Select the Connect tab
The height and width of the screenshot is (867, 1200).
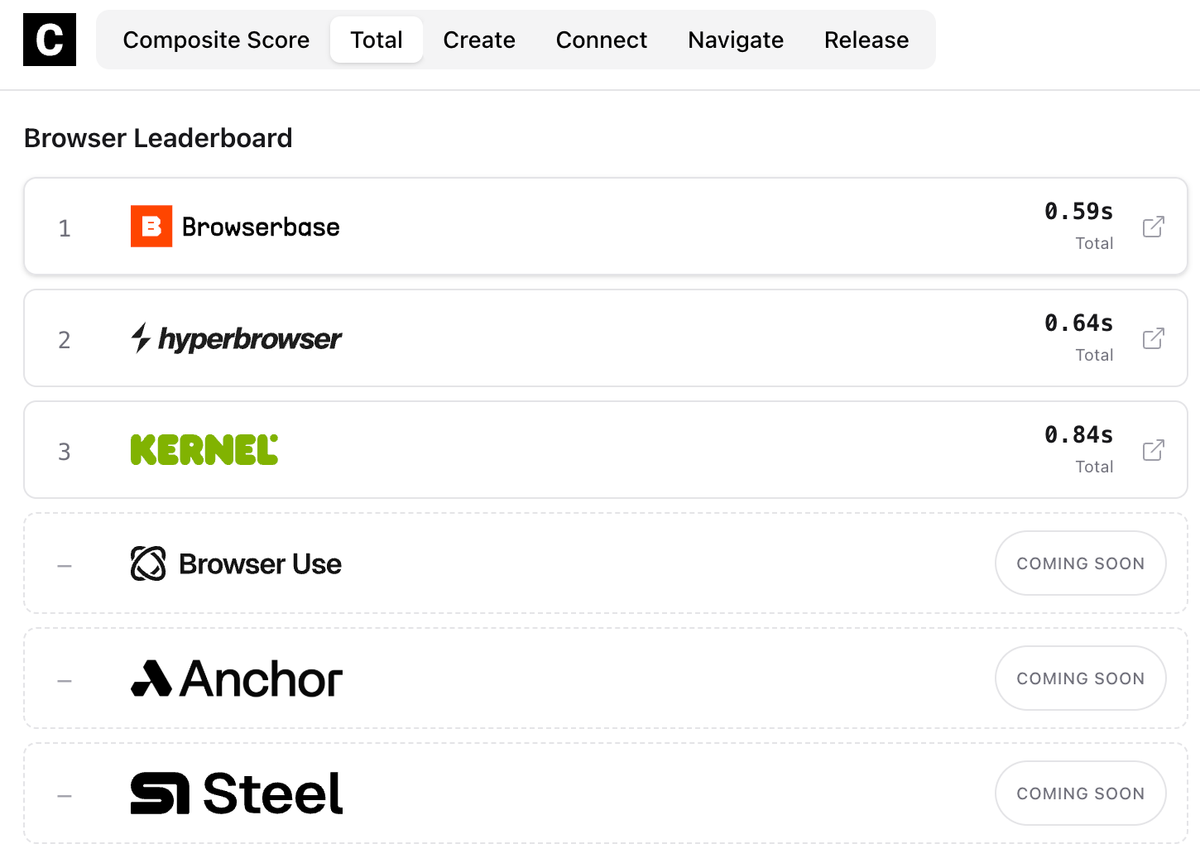pyautogui.click(x=601, y=40)
